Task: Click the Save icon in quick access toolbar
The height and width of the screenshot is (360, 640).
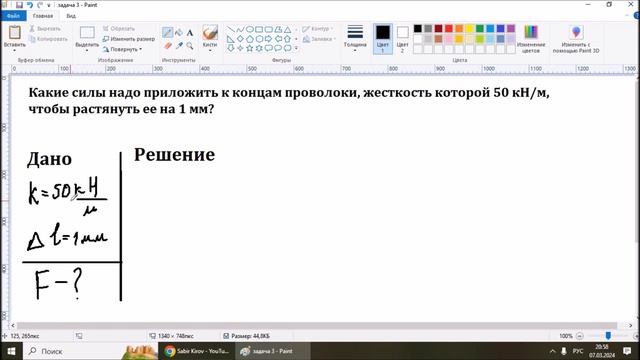Action: 19,5
